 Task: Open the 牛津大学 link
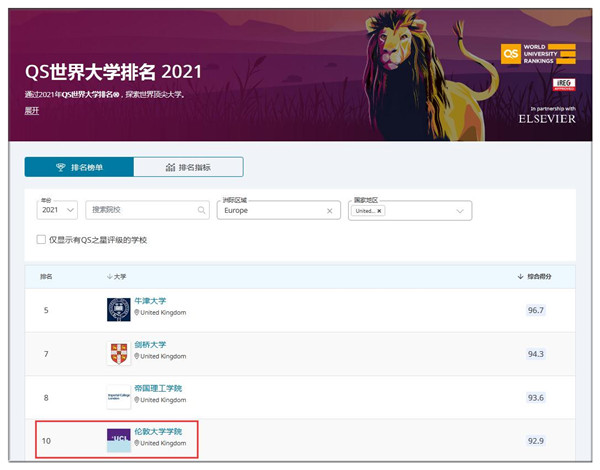150,301
